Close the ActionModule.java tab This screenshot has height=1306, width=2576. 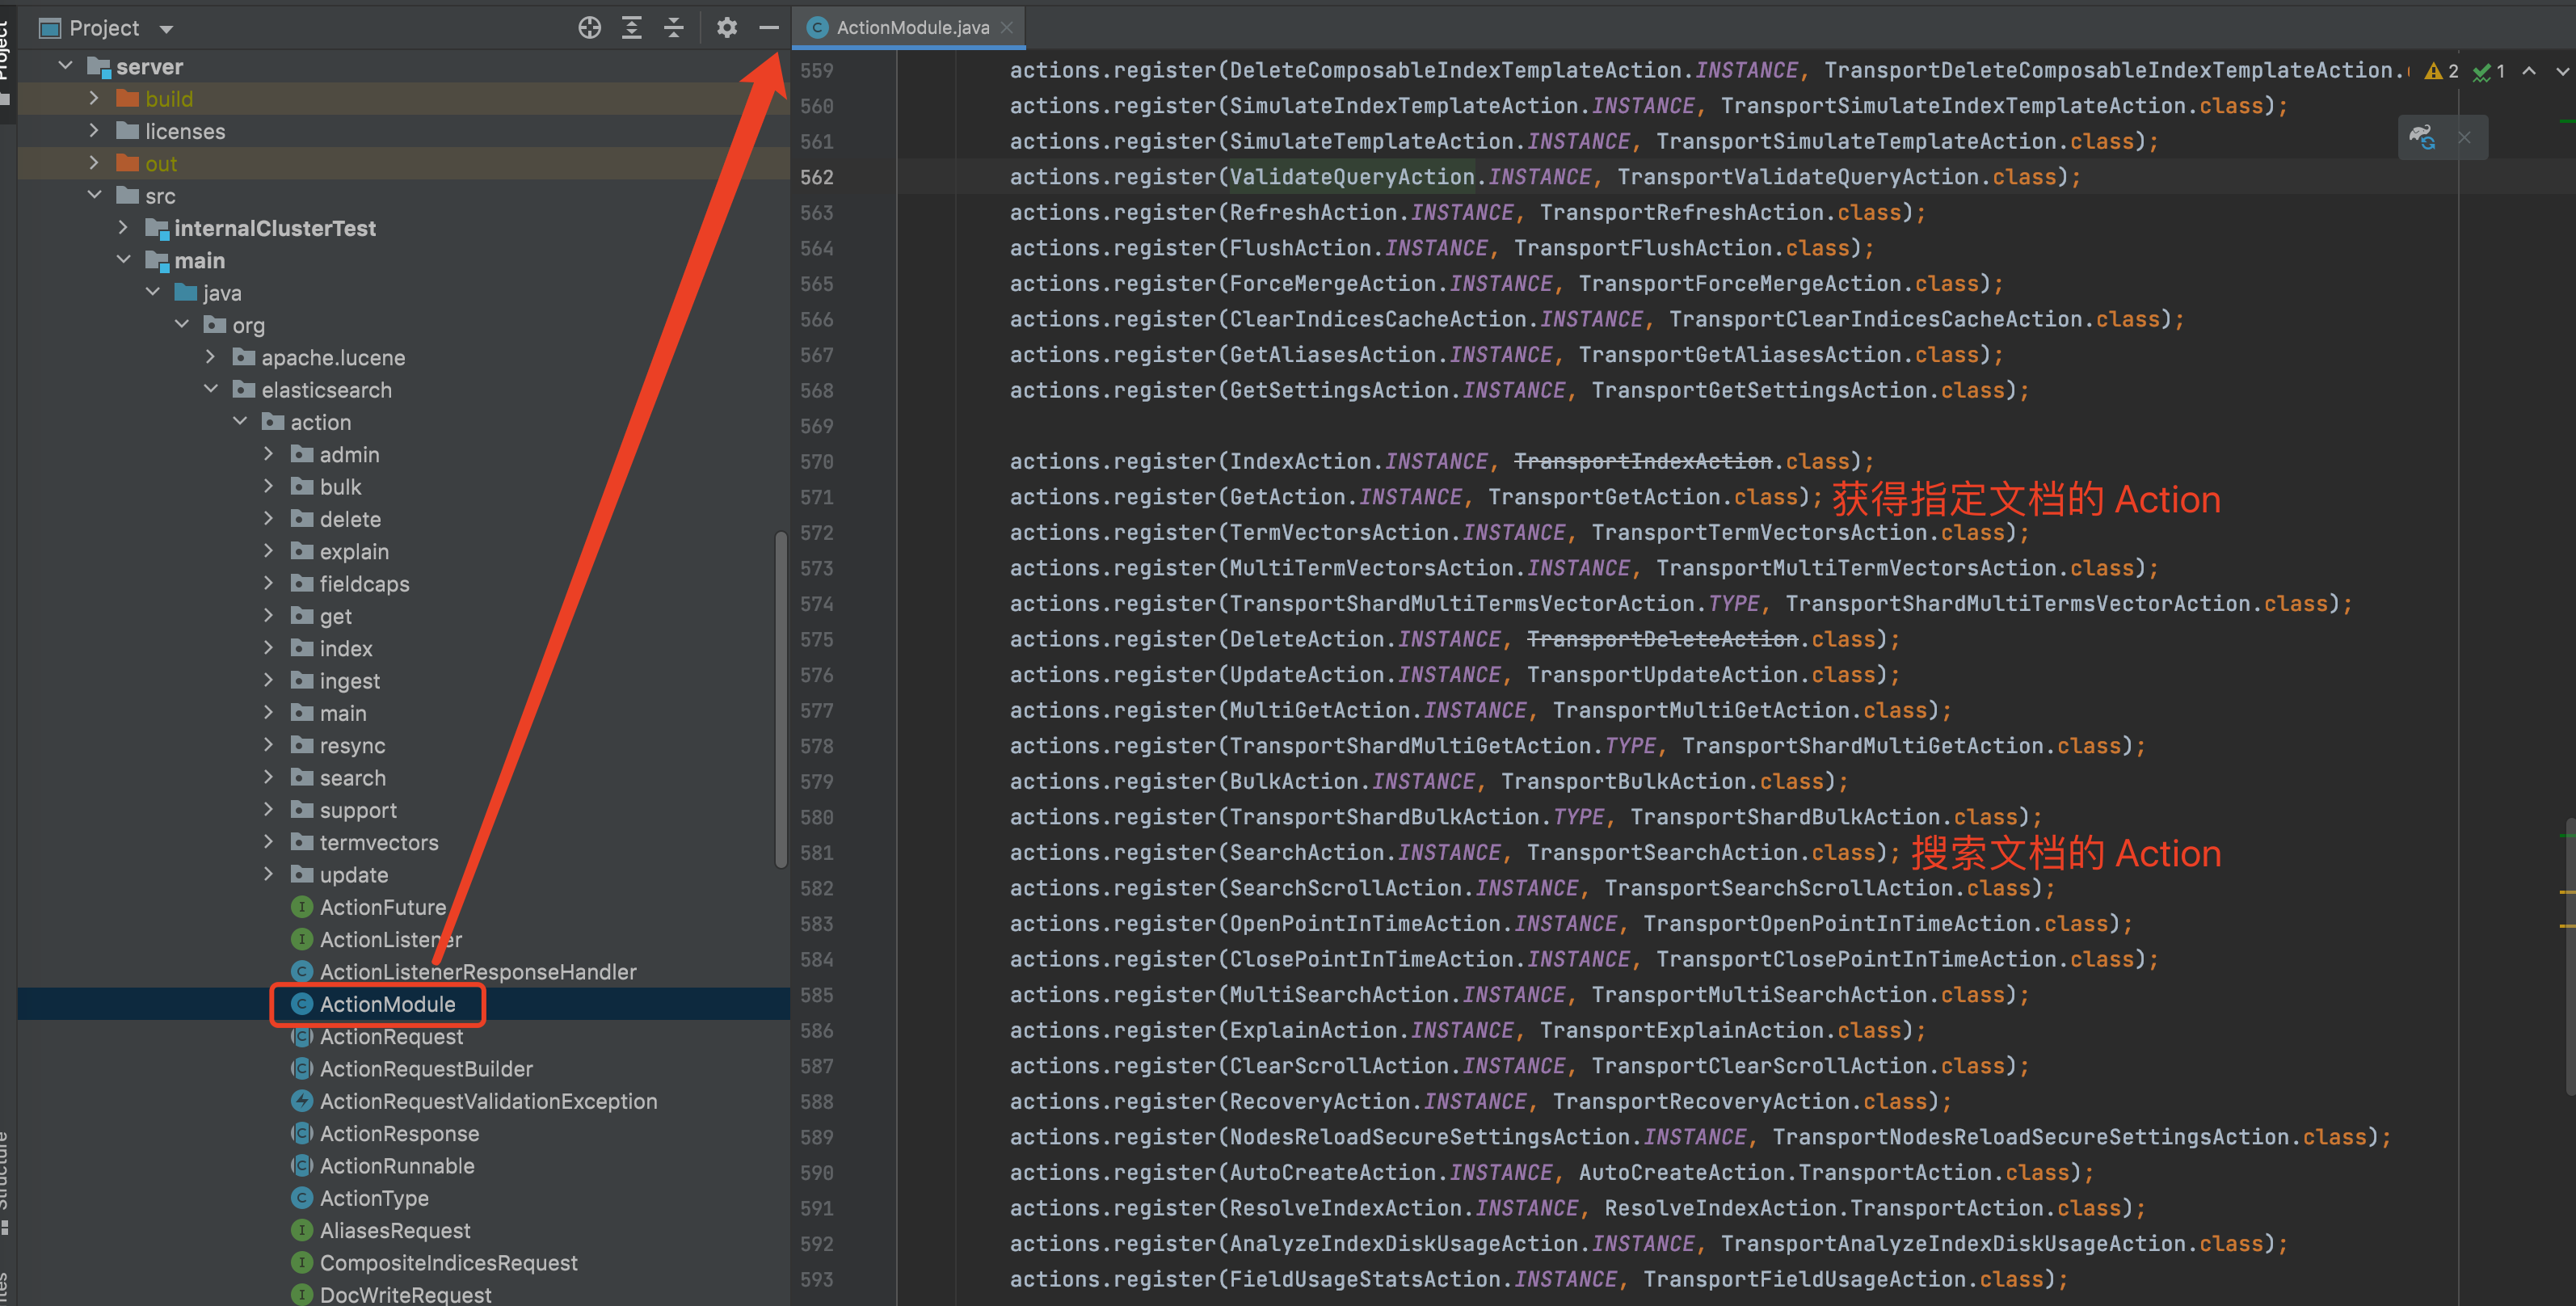point(1007,28)
